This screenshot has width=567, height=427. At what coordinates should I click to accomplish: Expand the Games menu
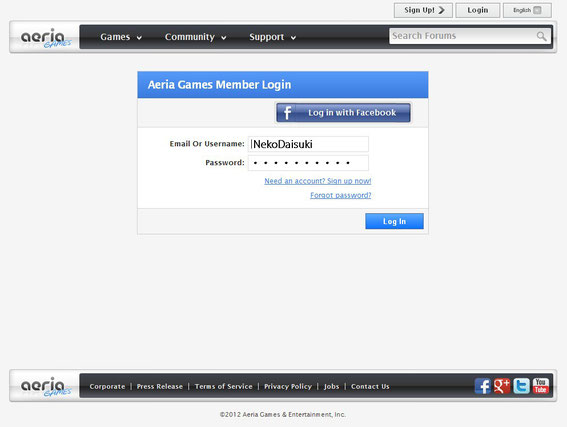point(121,37)
